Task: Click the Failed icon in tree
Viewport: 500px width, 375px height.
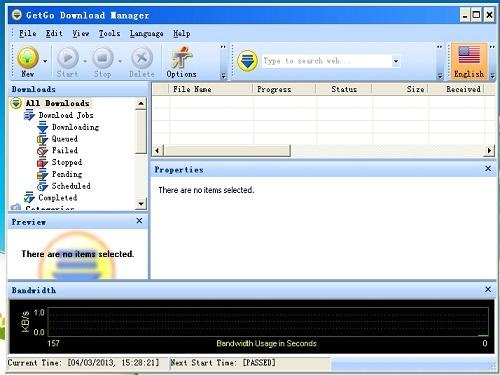Action: coord(42,151)
